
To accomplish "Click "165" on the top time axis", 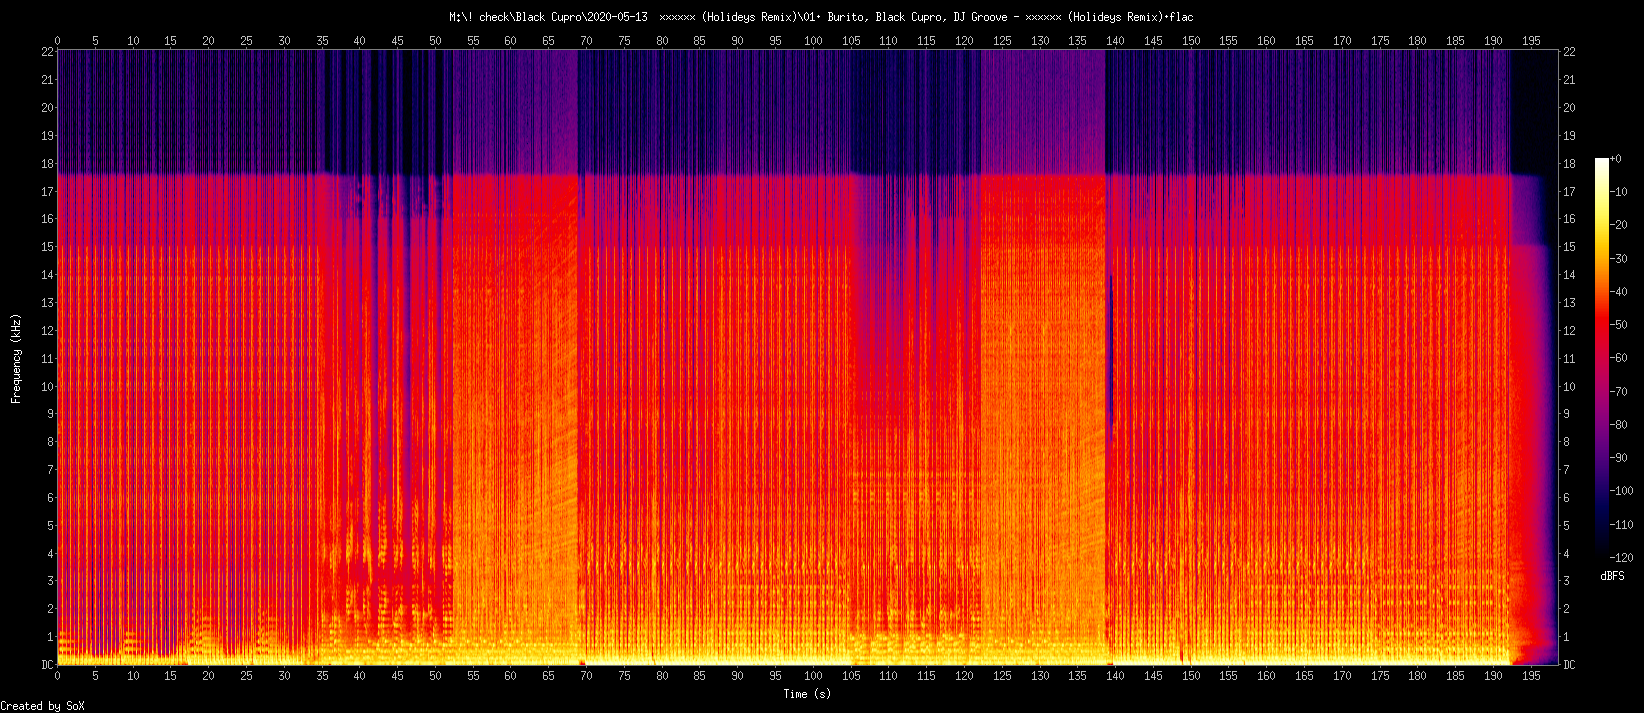I will click(1304, 41).
